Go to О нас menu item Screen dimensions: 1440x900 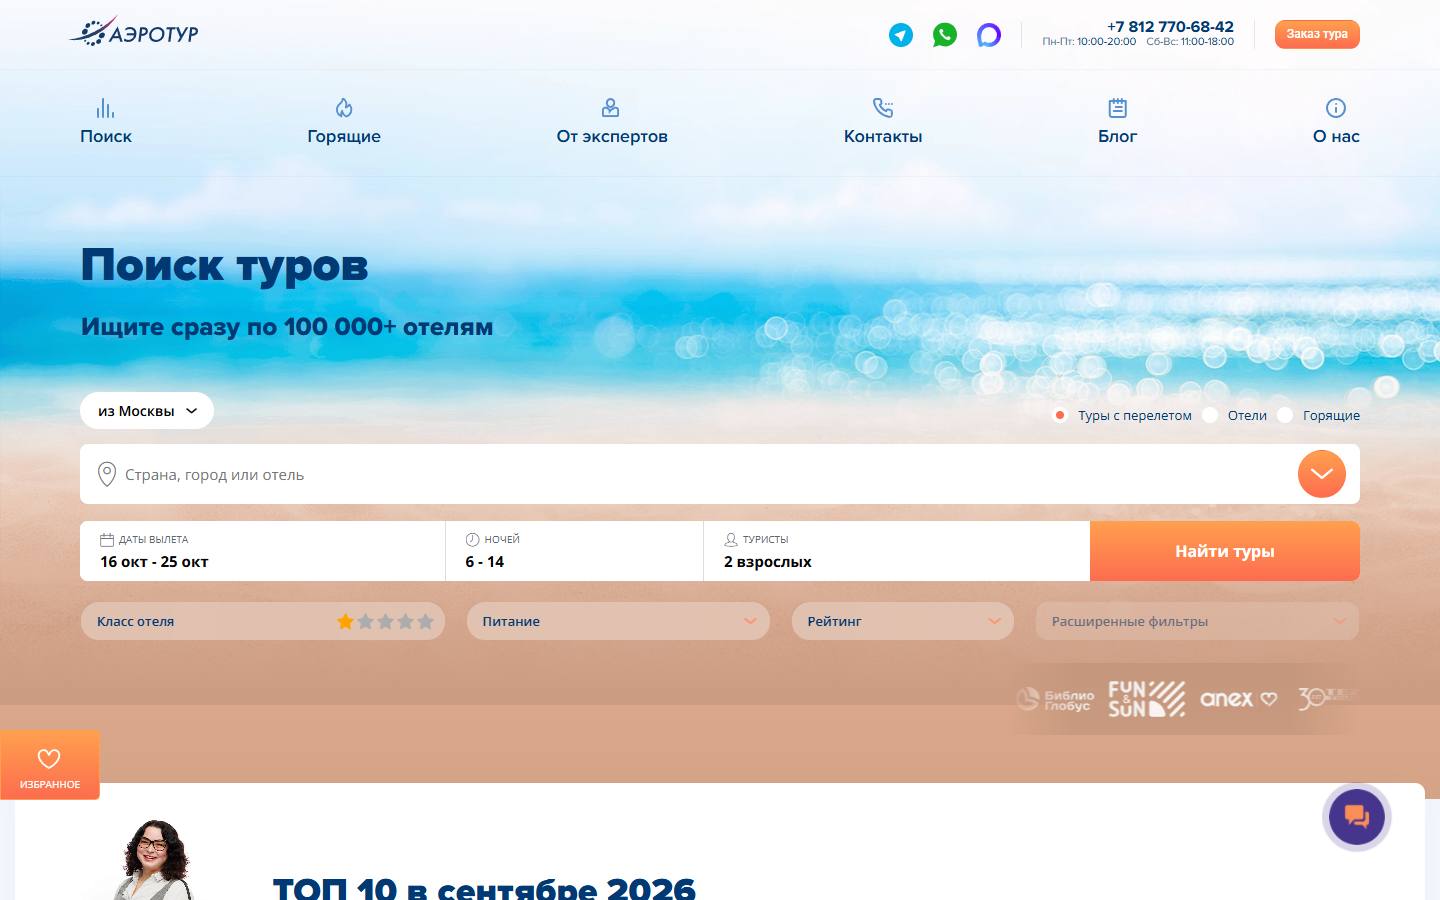pos(1336,136)
